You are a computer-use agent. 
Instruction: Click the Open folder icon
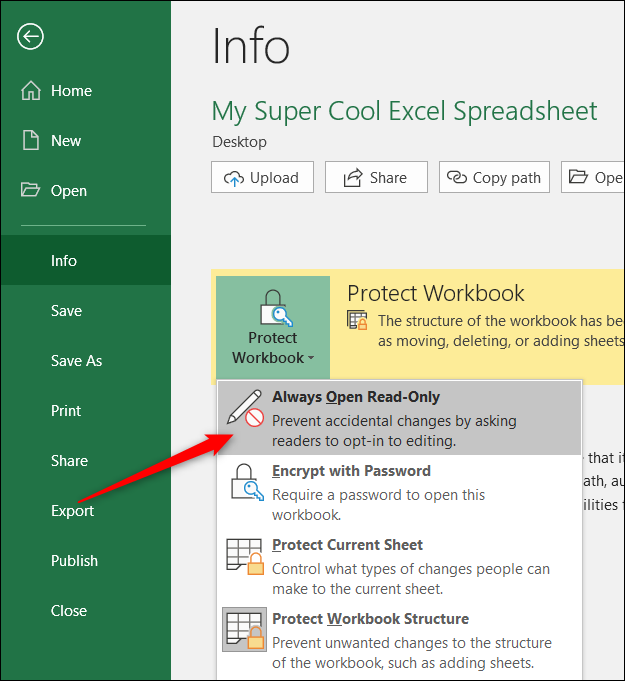(x=30, y=191)
